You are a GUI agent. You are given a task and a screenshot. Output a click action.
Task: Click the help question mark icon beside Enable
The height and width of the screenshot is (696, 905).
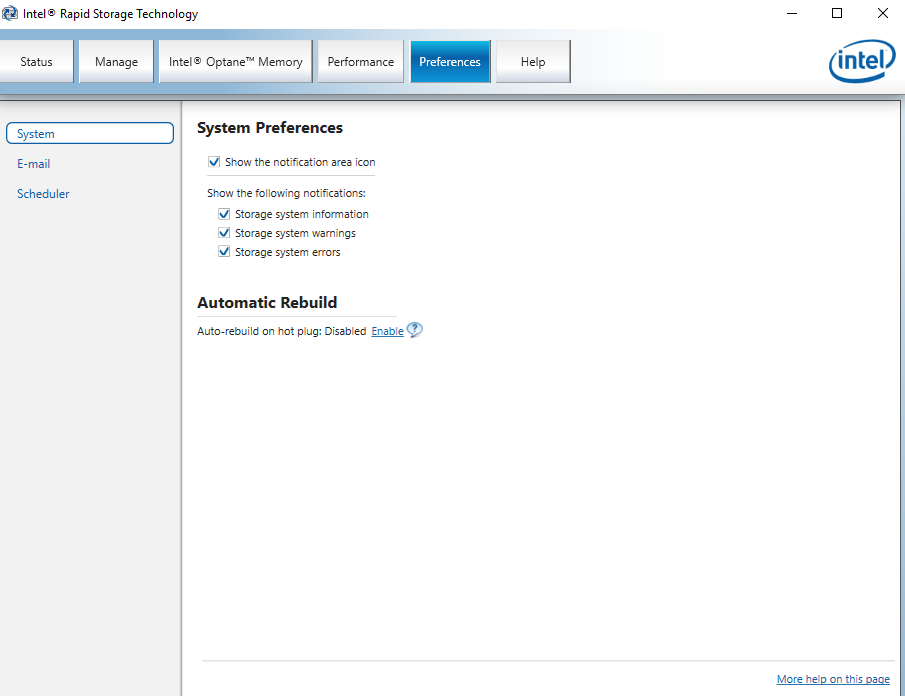pos(414,330)
